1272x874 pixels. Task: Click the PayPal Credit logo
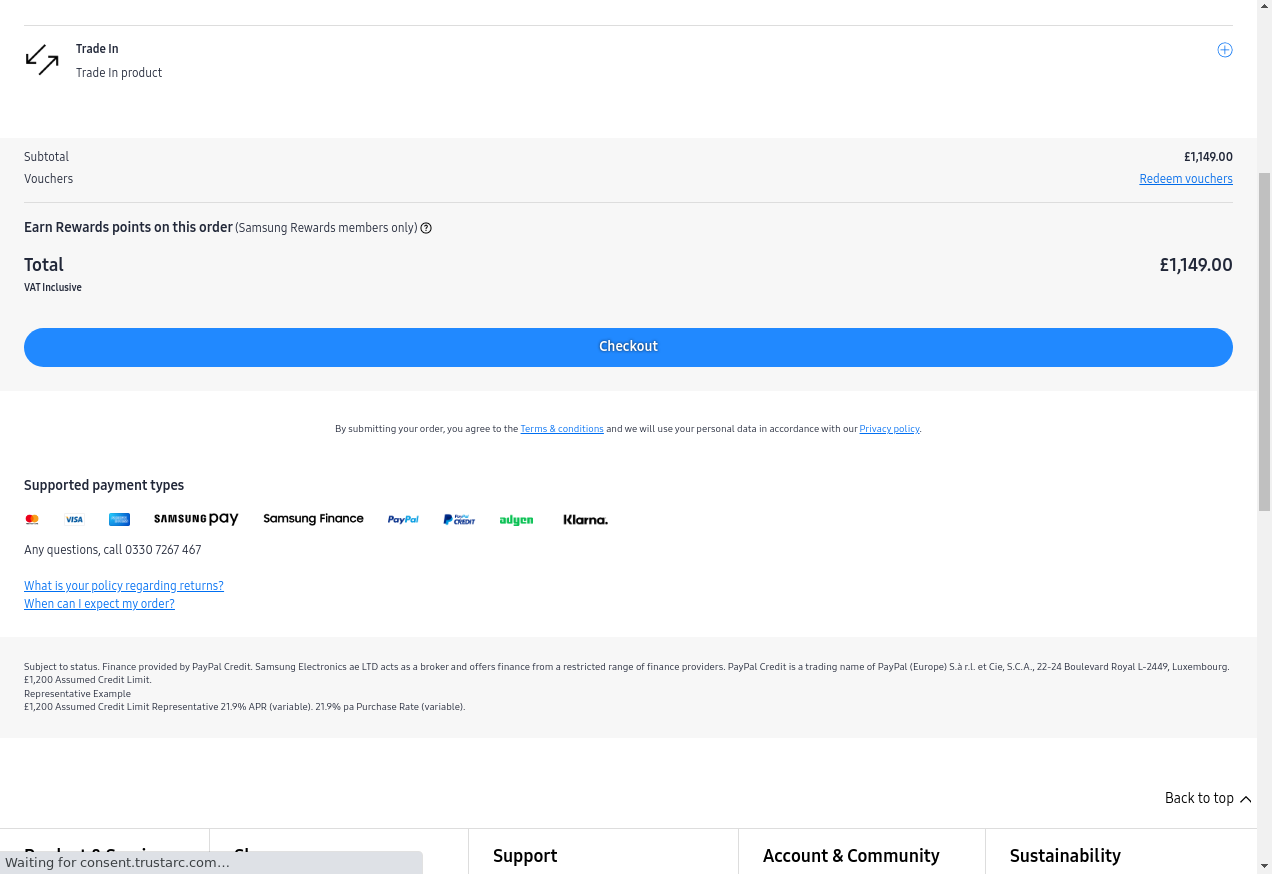459,520
